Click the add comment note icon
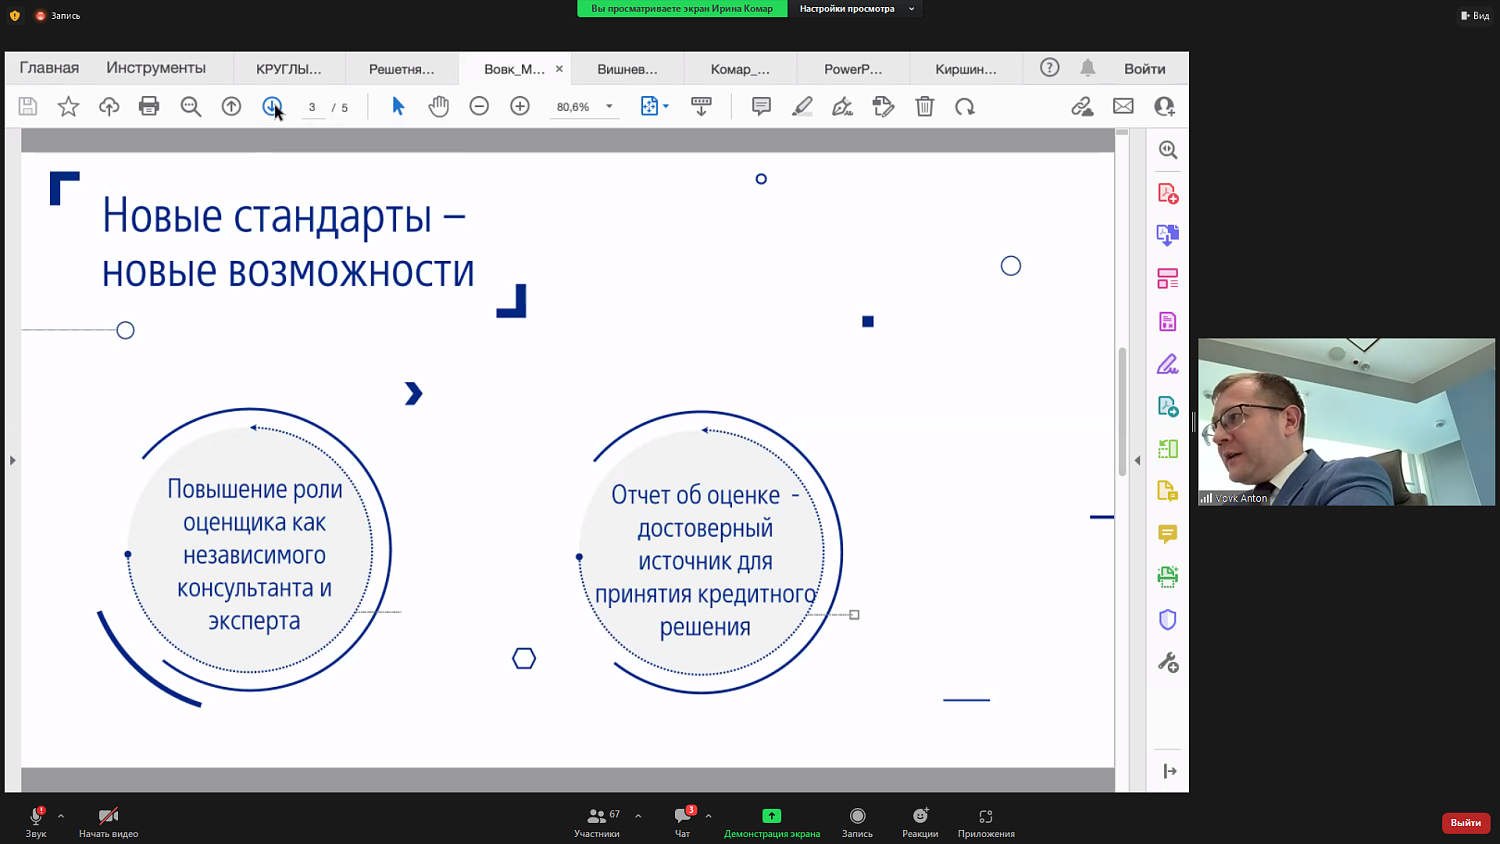 pyautogui.click(x=761, y=106)
